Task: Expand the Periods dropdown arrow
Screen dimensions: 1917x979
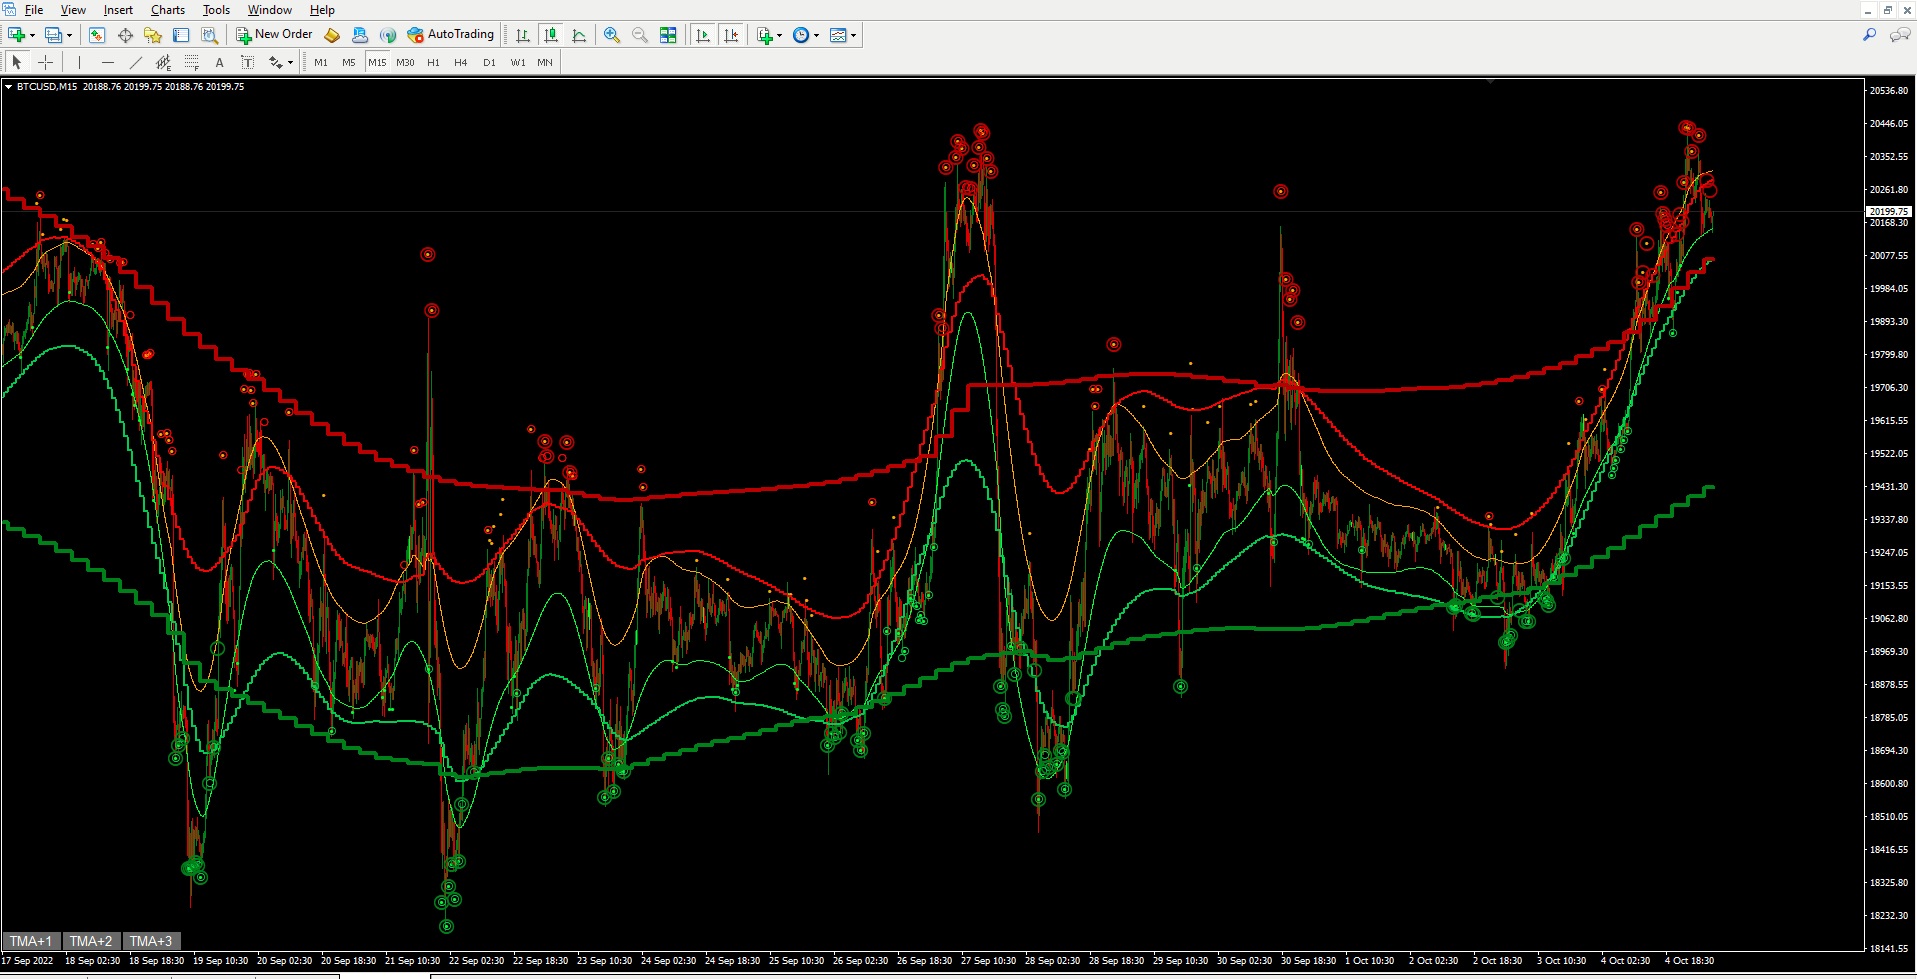Action: point(817,35)
